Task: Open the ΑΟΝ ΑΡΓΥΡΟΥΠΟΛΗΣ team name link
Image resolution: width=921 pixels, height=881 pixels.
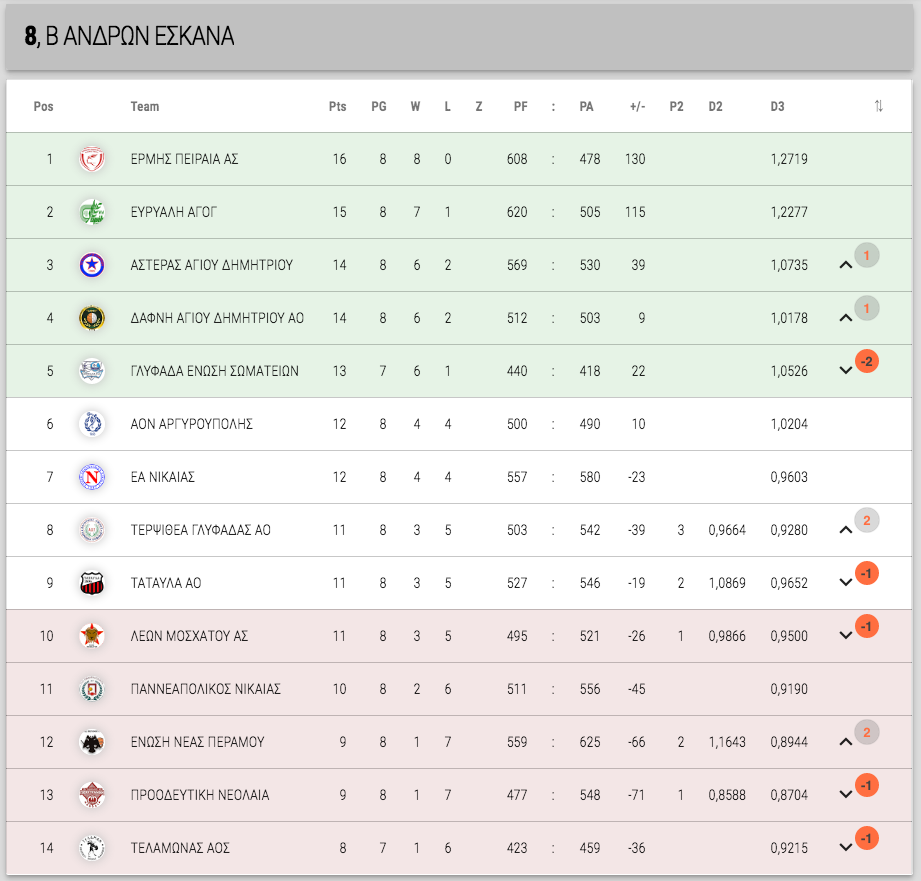Action: 191,424
